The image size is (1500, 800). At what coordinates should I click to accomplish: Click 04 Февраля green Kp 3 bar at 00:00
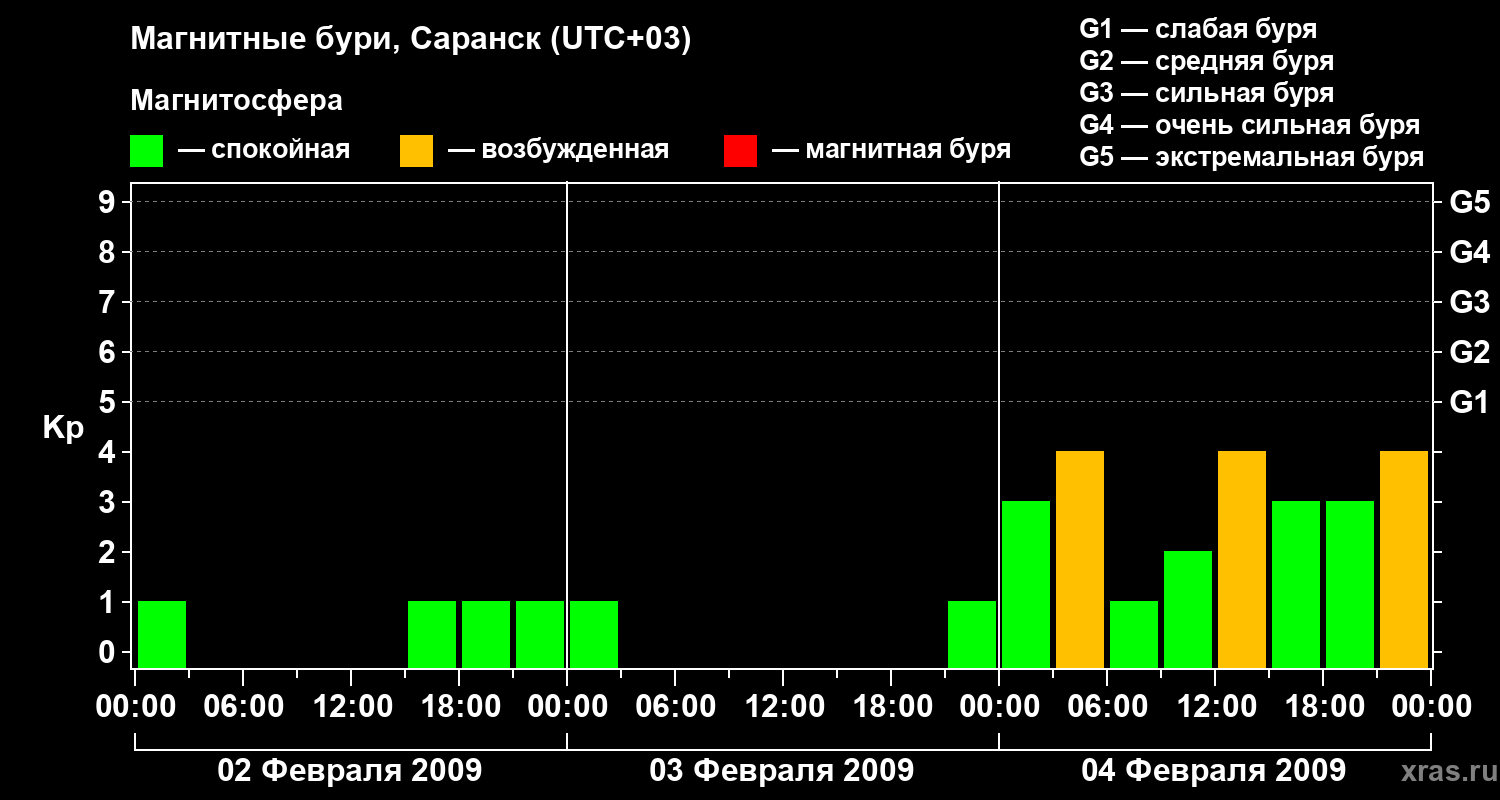click(1026, 584)
